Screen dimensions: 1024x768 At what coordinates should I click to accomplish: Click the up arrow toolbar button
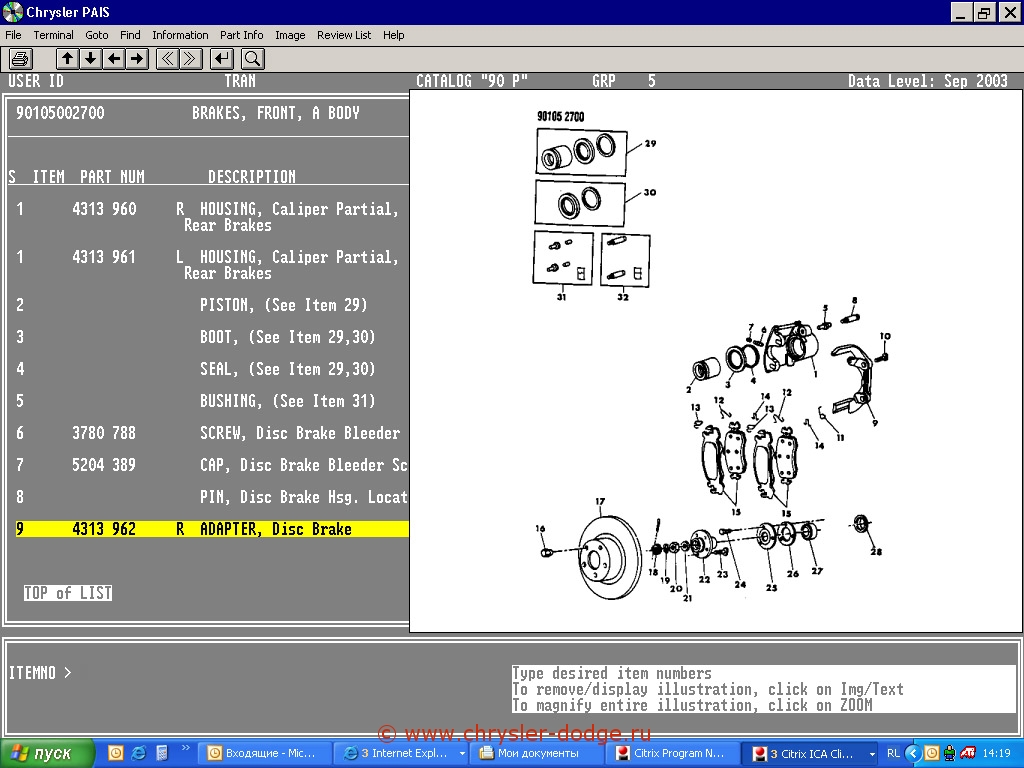point(67,59)
